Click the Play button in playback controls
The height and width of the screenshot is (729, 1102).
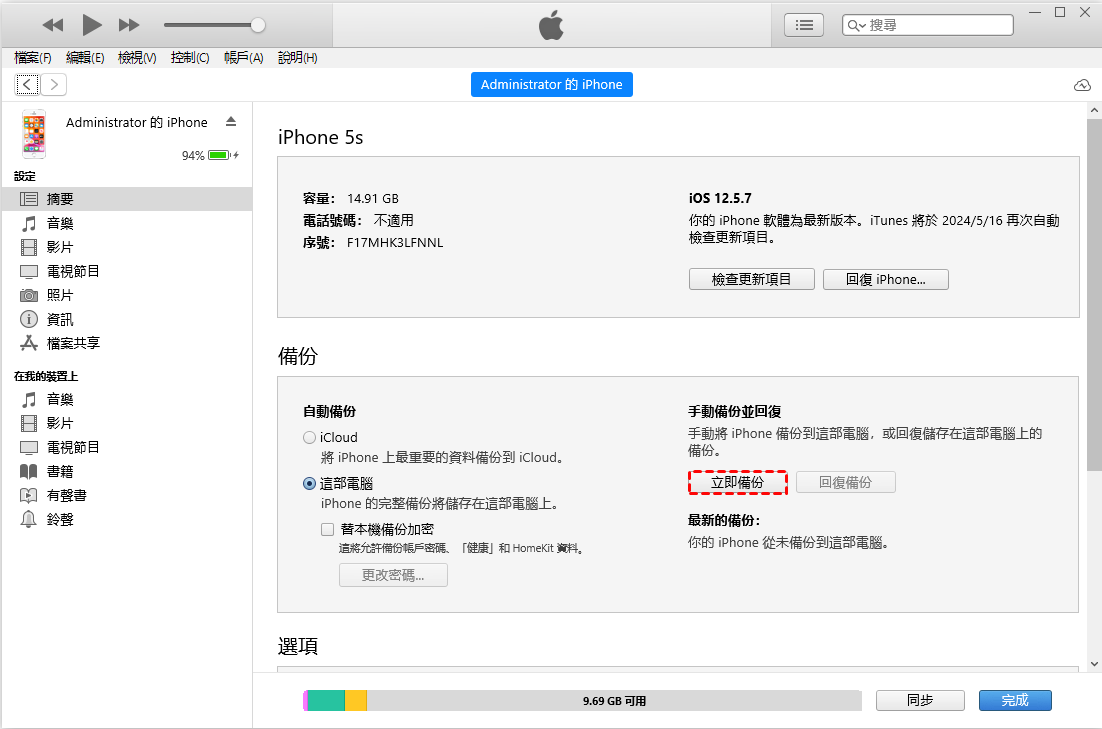[x=92, y=25]
